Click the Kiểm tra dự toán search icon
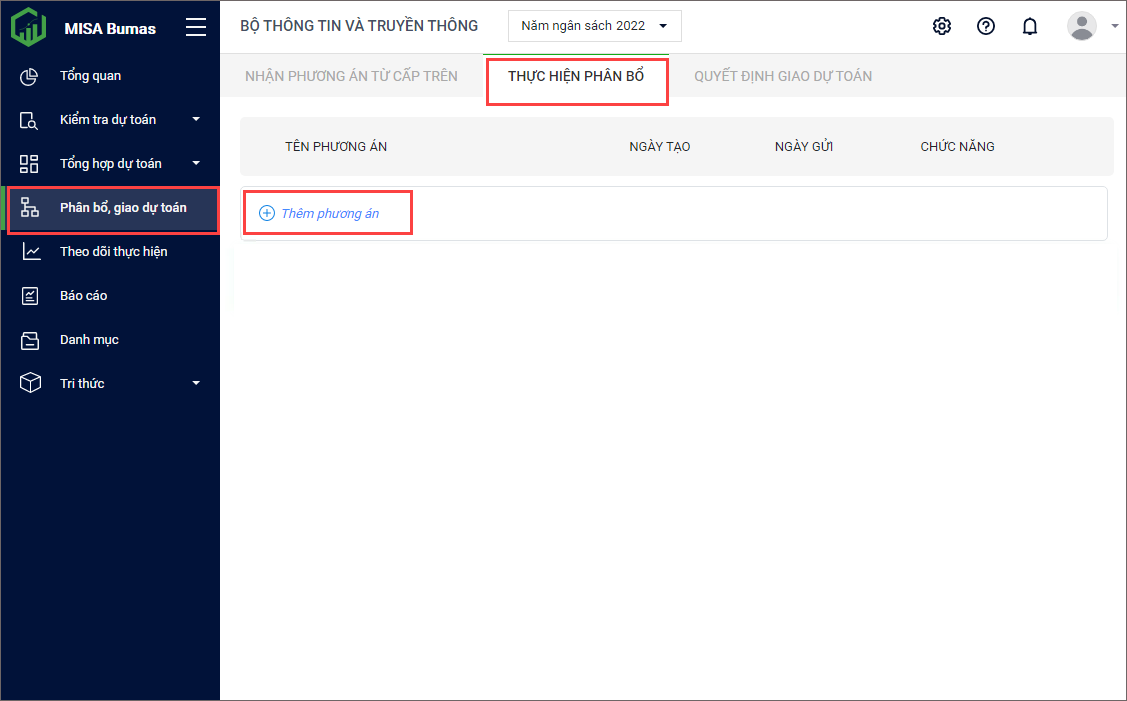This screenshot has height=701, width=1127. click(30, 120)
